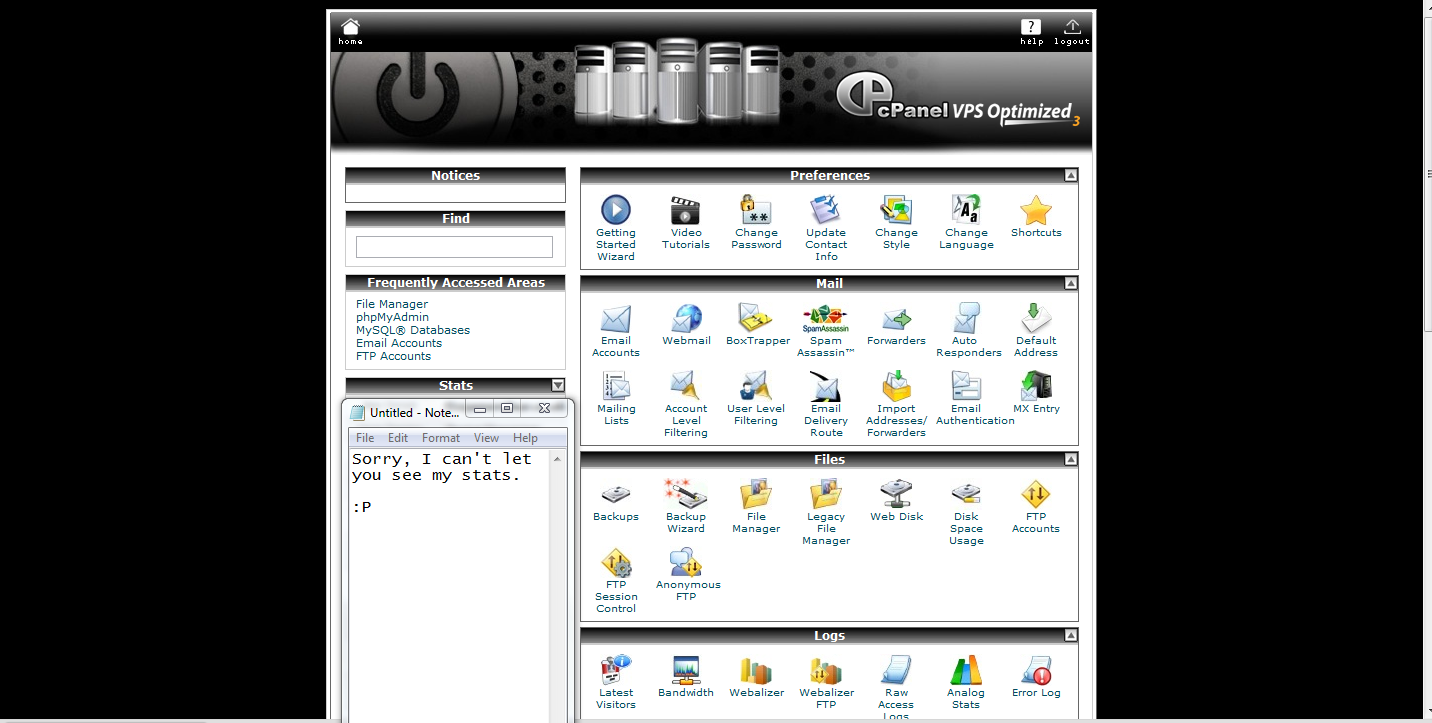This screenshot has width=1432, height=723.
Task: View the Error Log
Action: point(1036,672)
